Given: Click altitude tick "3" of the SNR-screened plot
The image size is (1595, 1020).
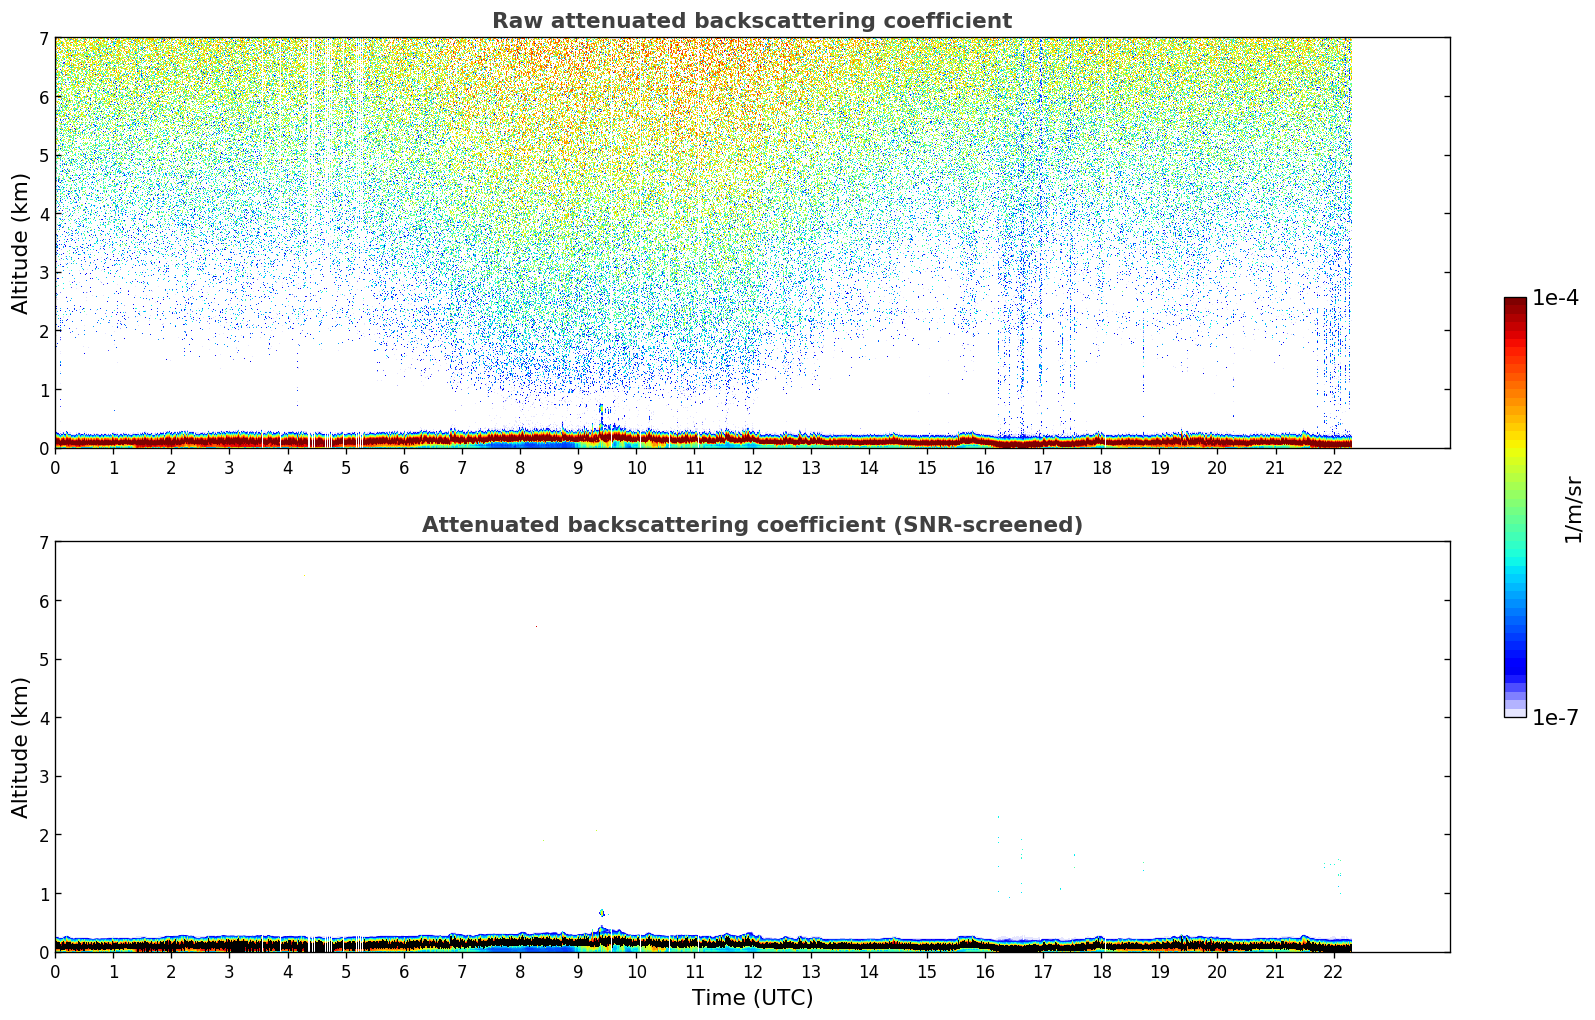Looking at the screenshot, I should (x=43, y=777).
